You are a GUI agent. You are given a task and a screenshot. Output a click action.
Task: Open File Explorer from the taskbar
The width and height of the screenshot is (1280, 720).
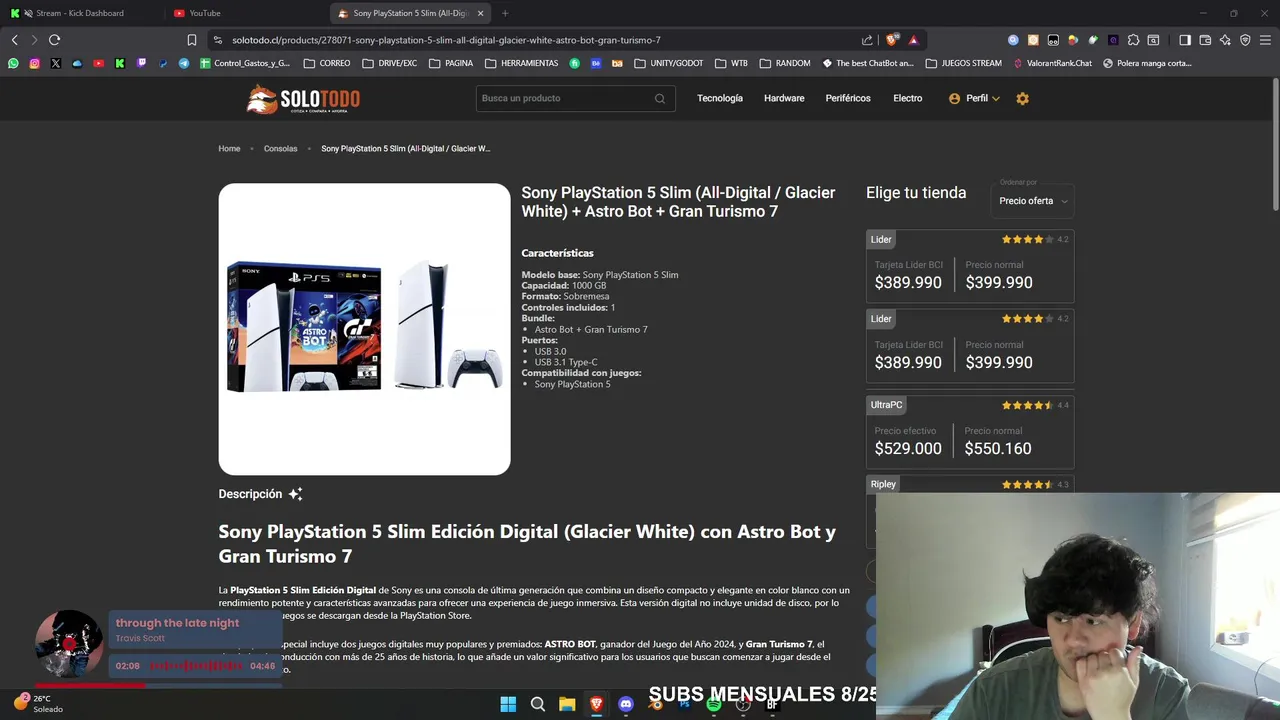567,704
